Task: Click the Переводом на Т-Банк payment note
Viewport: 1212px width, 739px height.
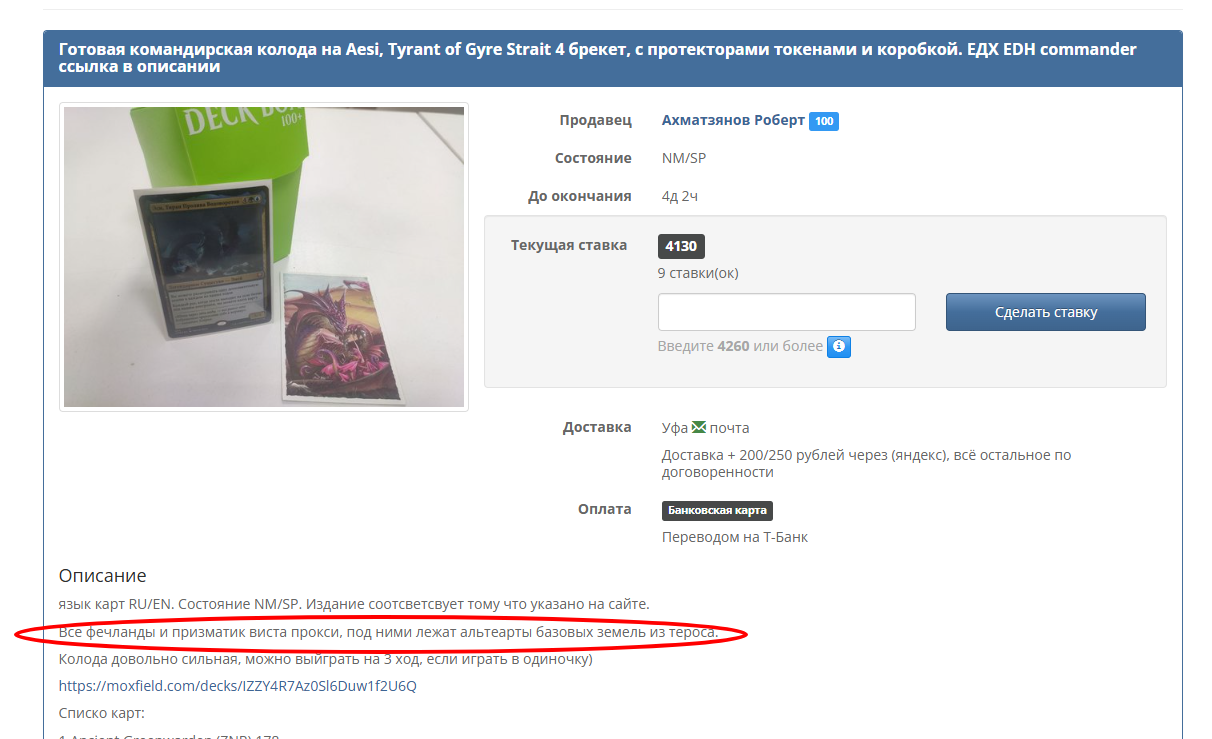Action: (x=735, y=537)
